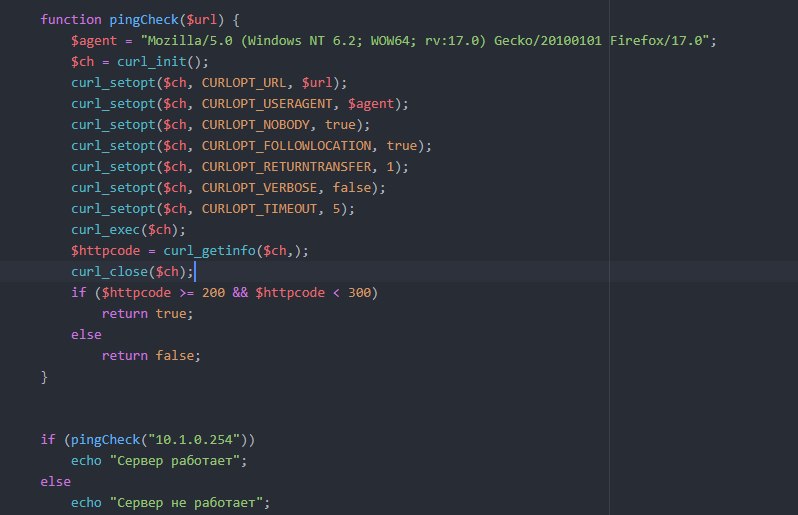Viewport: 798px width, 515px height.
Task: Click CURLOPT_FOLLOWLOCATION constant
Action: (286, 146)
